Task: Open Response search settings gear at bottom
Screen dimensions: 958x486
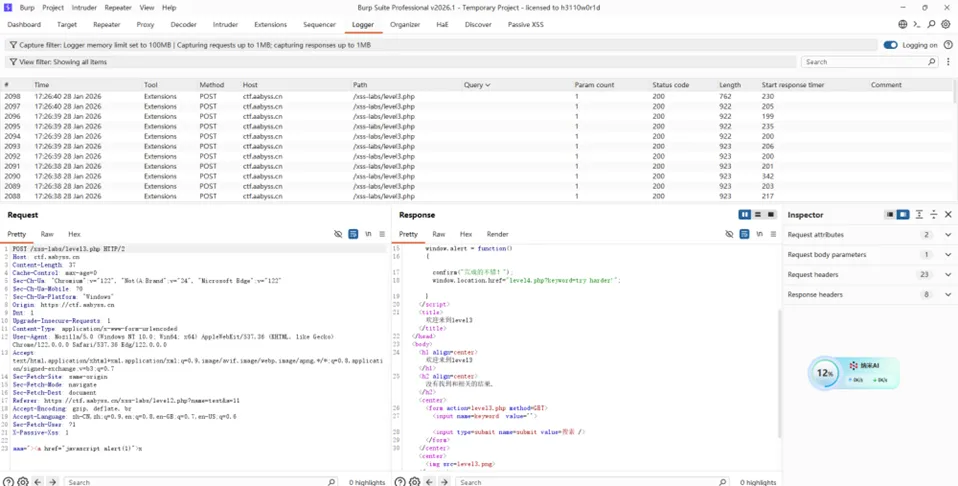Action: pyautogui.click(x=414, y=482)
